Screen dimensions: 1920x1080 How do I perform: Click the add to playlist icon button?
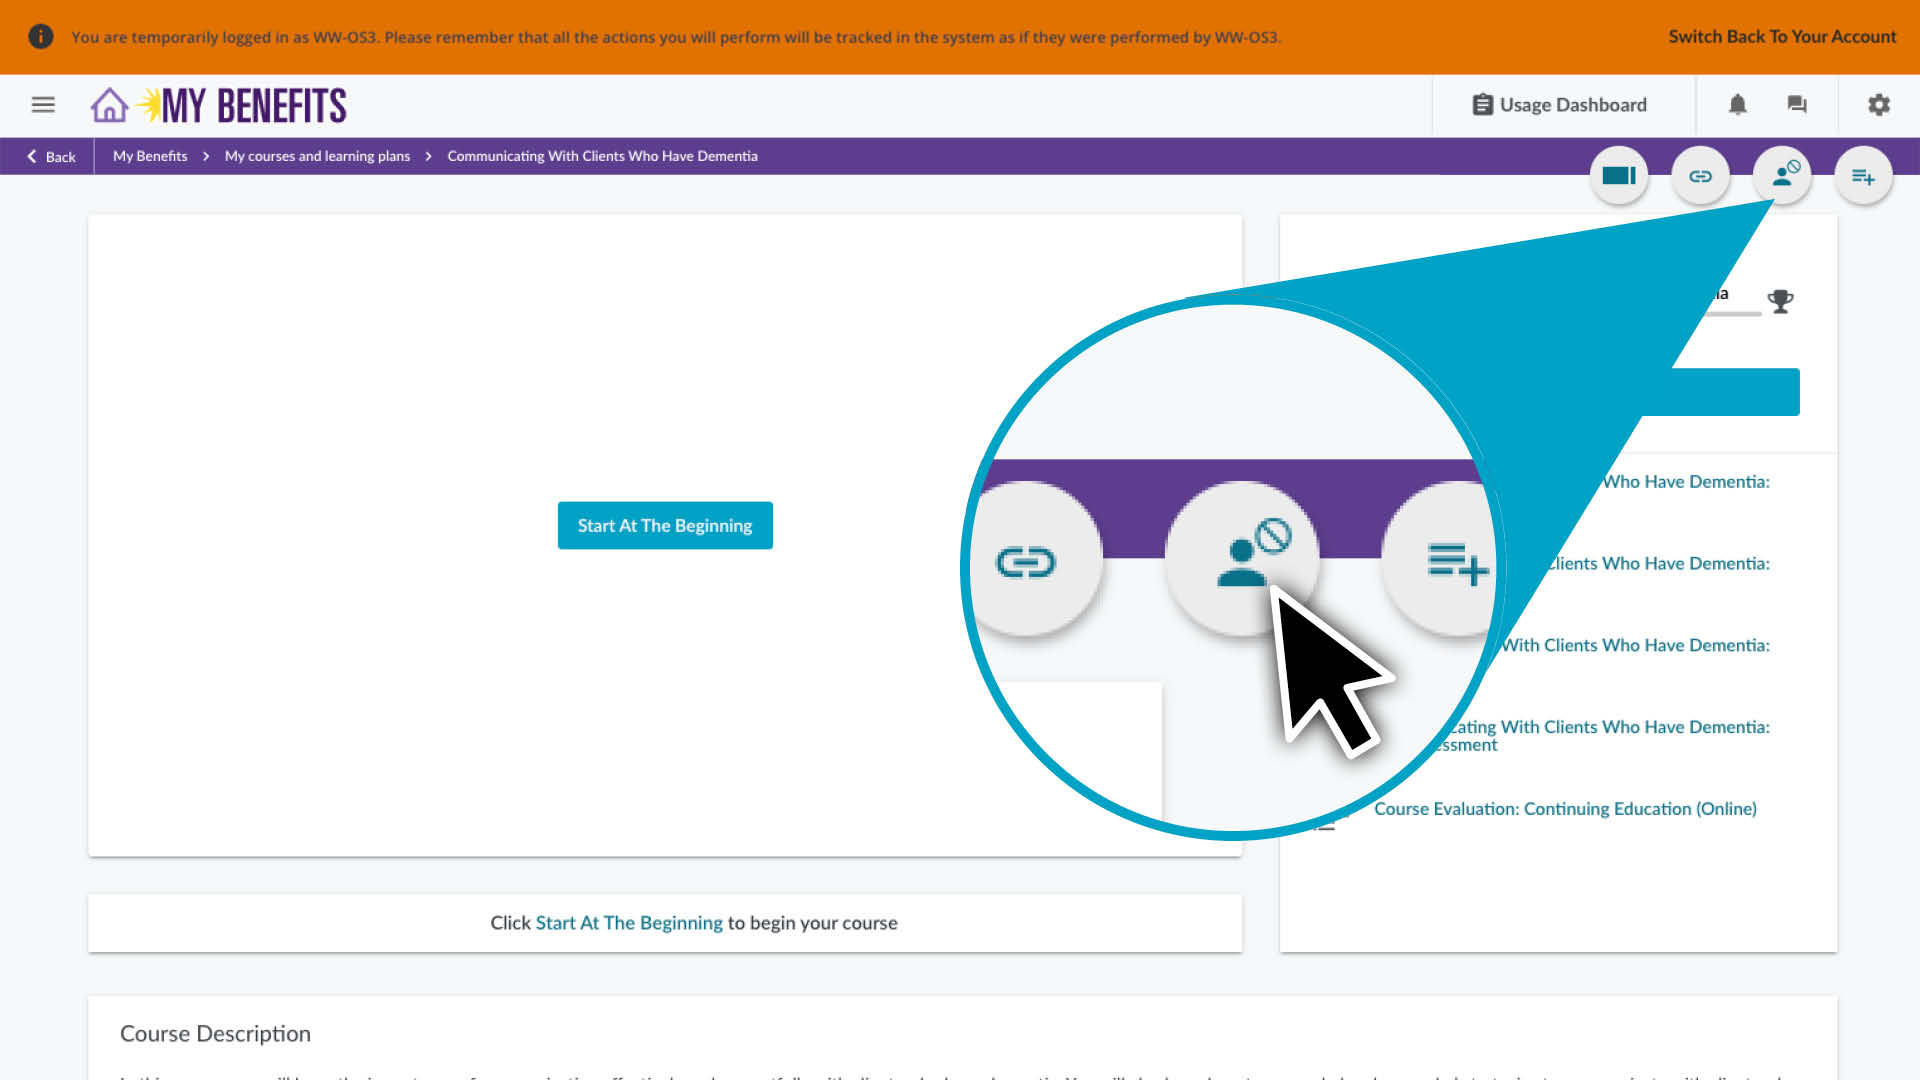point(1863,176)
